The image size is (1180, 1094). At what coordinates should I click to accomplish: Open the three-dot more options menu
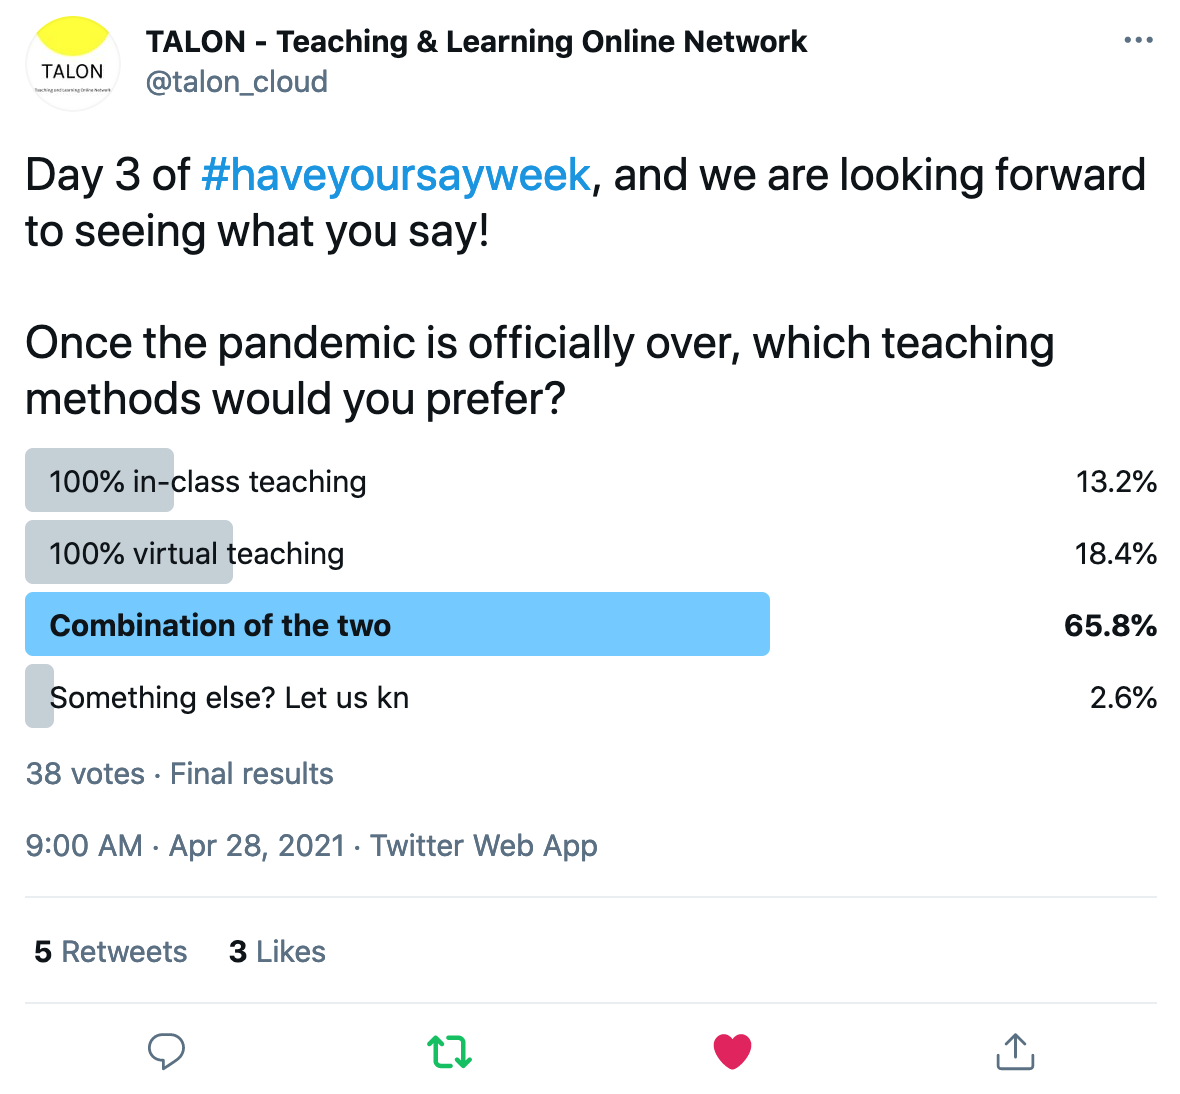(x=1138, y=40)
